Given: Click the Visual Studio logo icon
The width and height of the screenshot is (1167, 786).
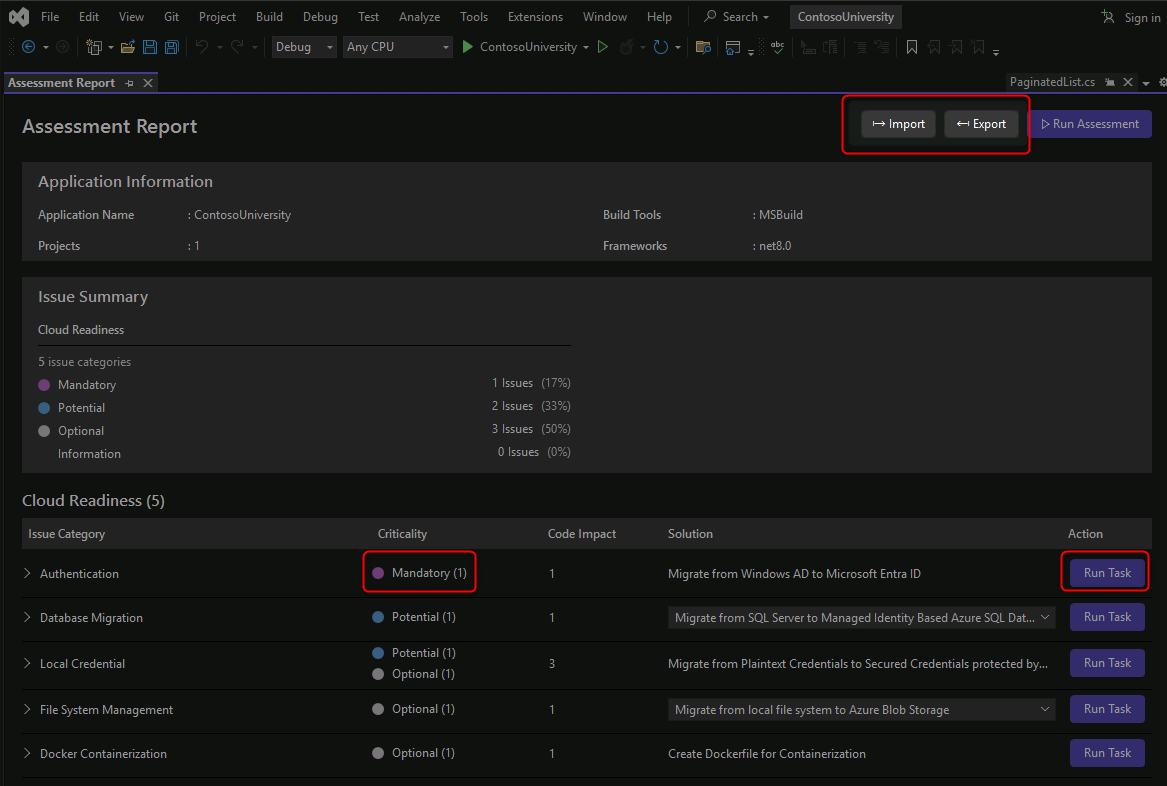Looking at the screenshot, I should click(x=19, y=16).
